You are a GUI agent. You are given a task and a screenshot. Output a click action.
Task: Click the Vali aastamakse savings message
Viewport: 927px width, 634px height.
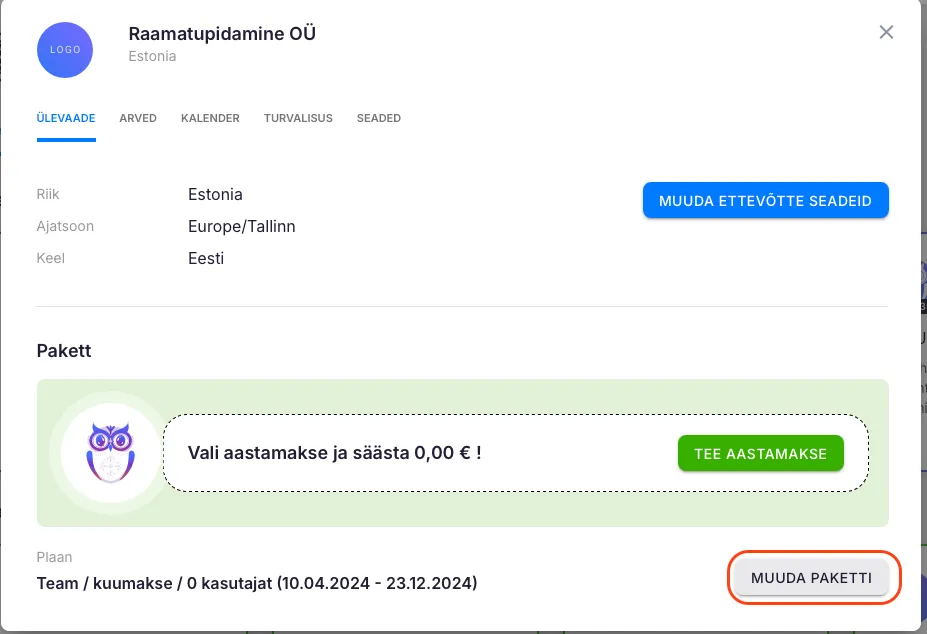[335, 453]
